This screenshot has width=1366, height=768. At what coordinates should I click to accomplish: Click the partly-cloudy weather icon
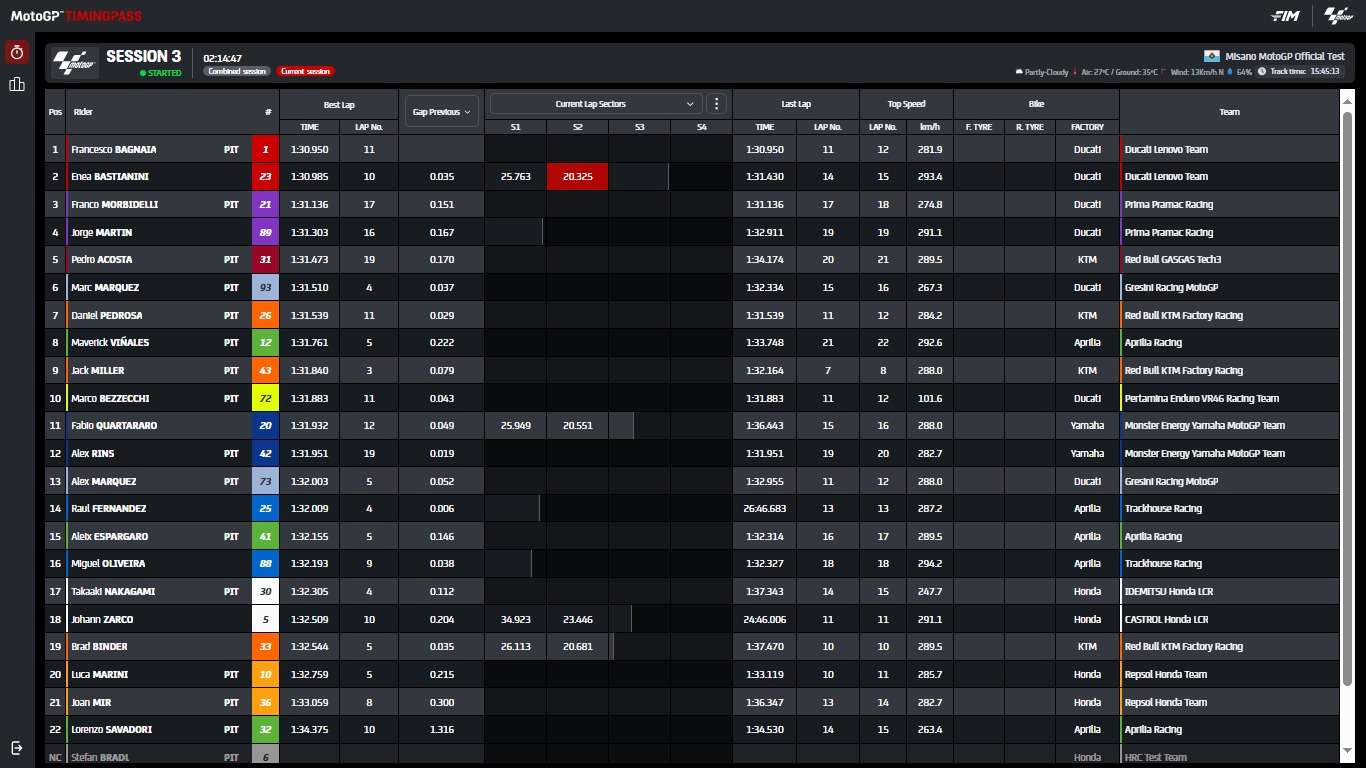[x=1019, y=72]
